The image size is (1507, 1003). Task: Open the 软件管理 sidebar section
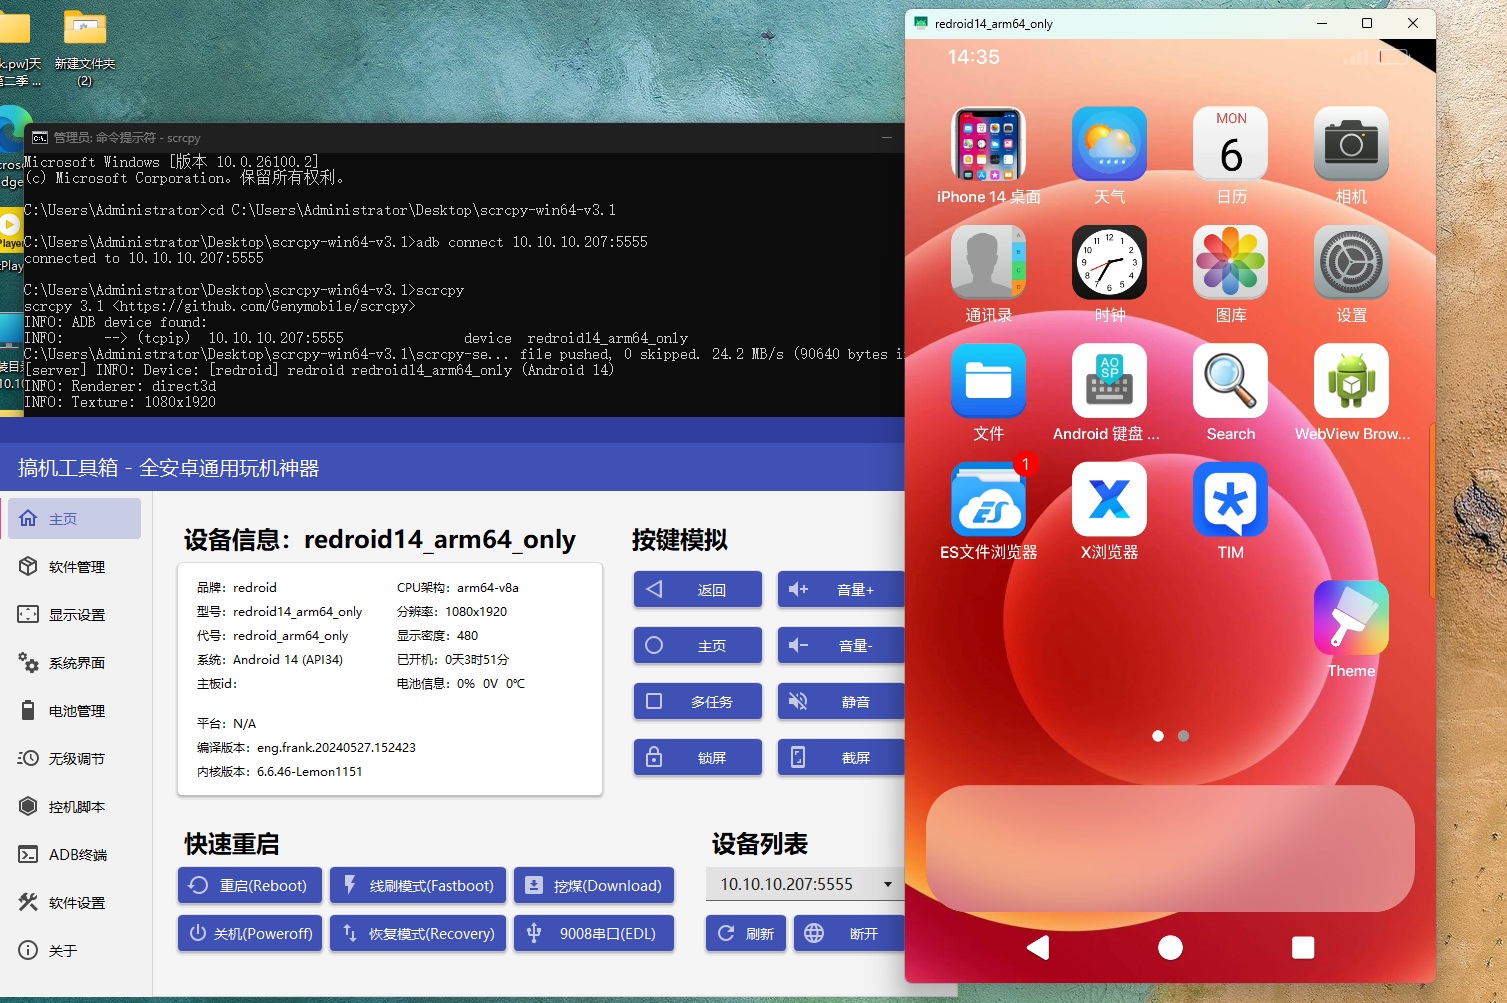click(x=74, y=567)
